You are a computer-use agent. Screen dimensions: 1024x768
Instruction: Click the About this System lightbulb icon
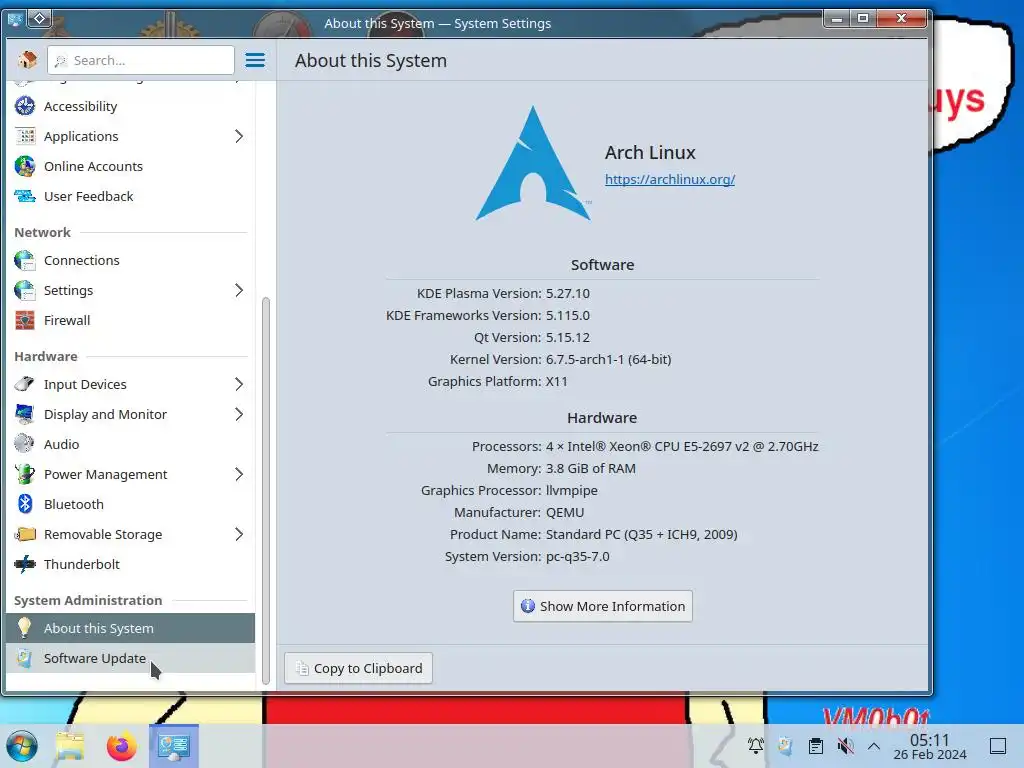tap(25, 628)
